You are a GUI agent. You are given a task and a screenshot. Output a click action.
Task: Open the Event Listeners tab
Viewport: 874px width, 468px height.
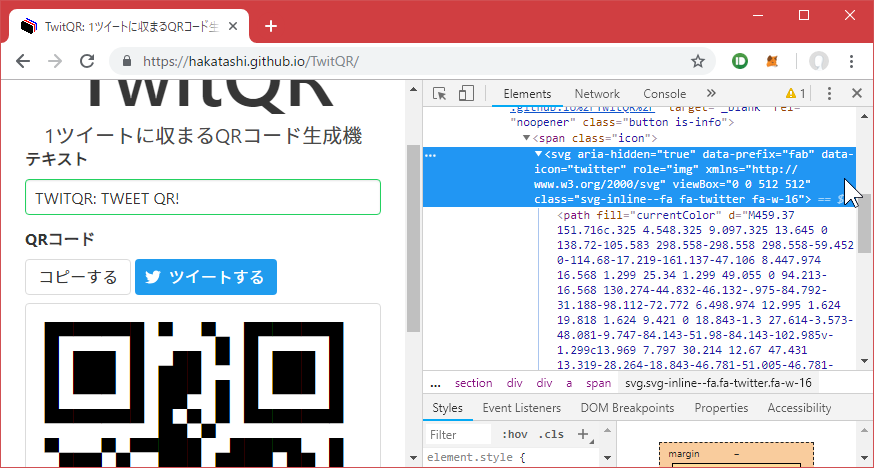[x=521, y=408]
